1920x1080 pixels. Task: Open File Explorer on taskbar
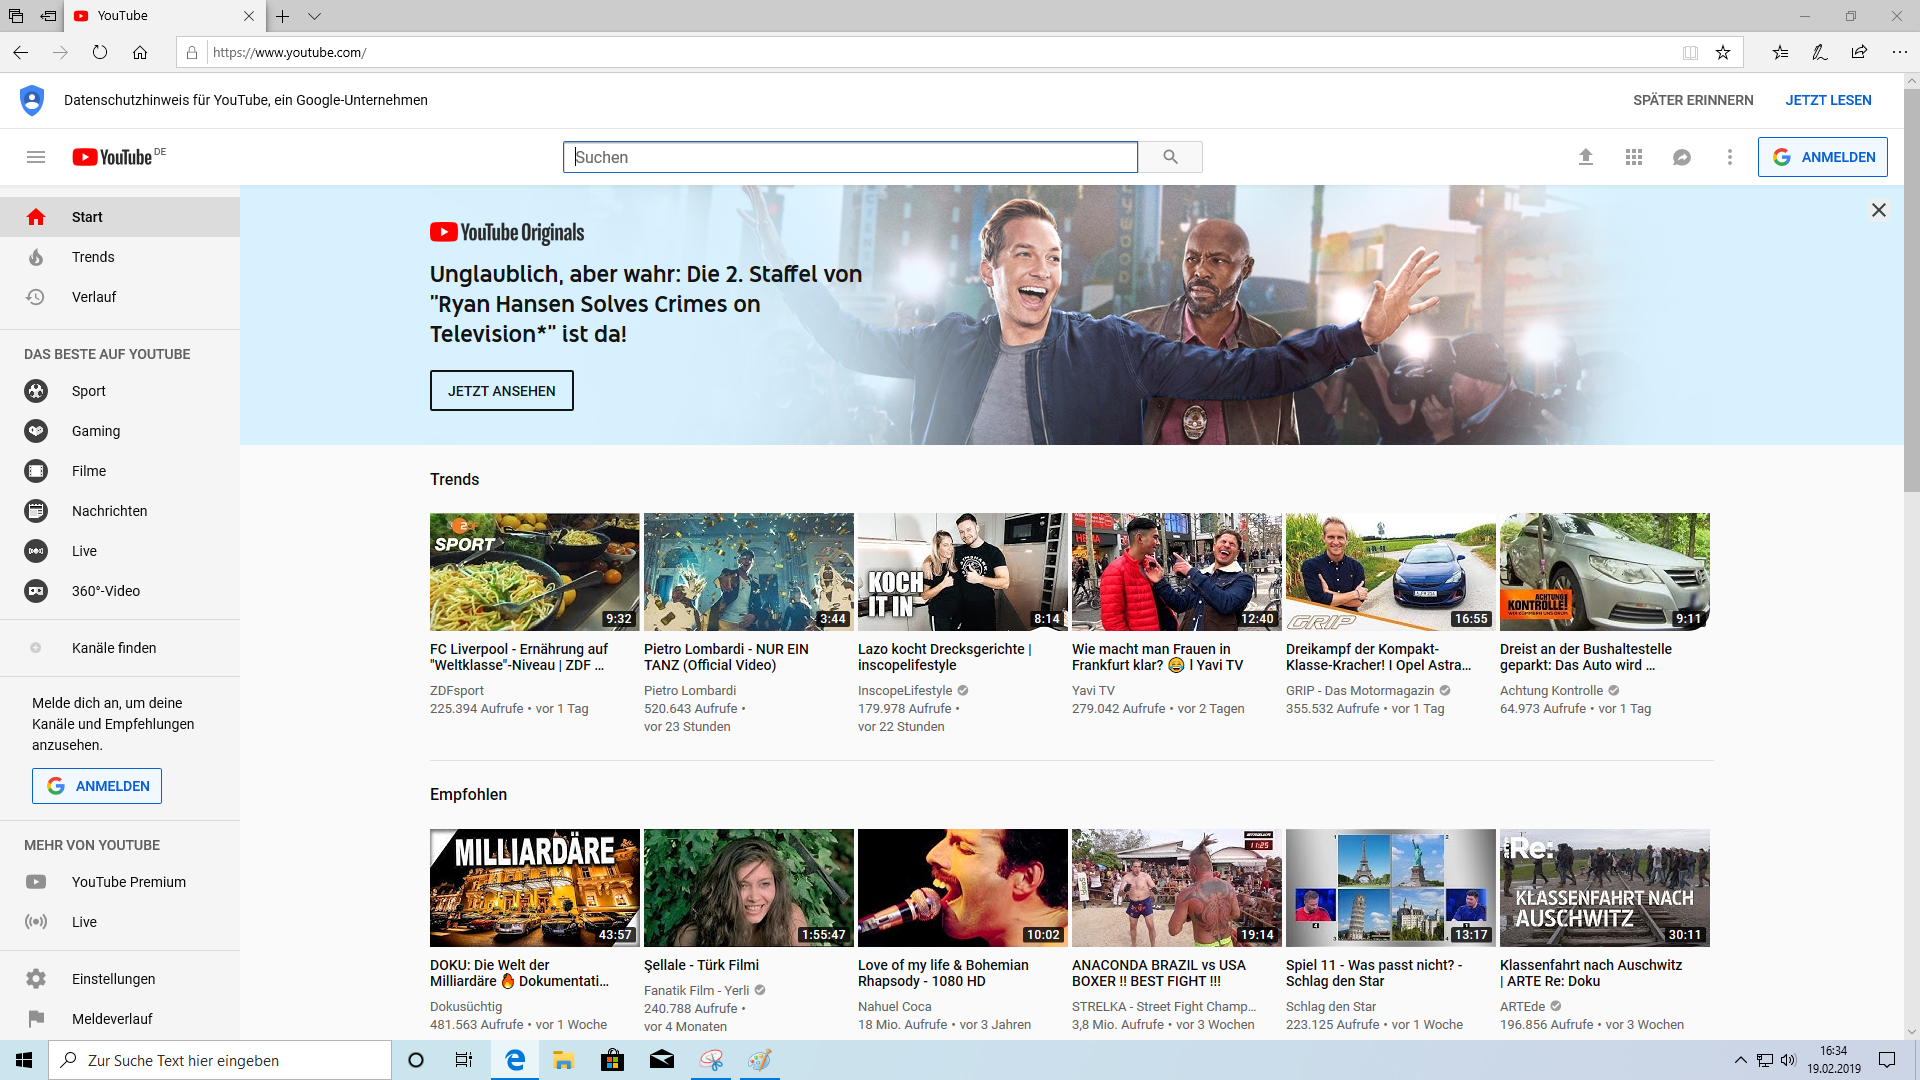563,1060
